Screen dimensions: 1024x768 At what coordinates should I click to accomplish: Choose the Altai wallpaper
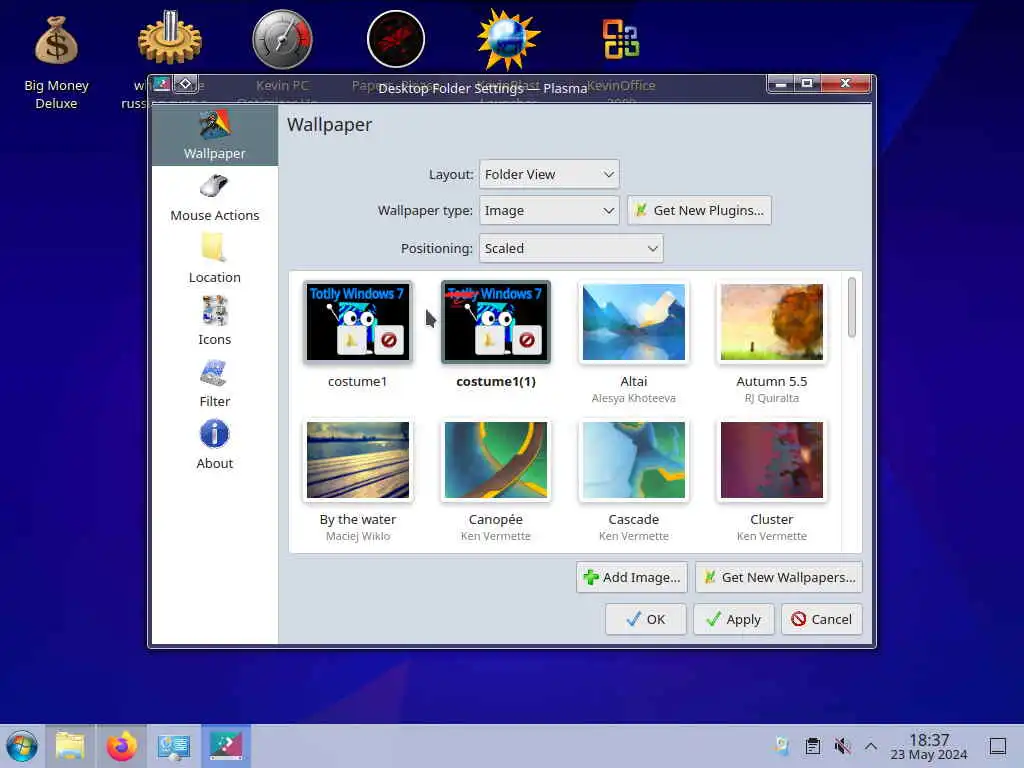point(633,322)
